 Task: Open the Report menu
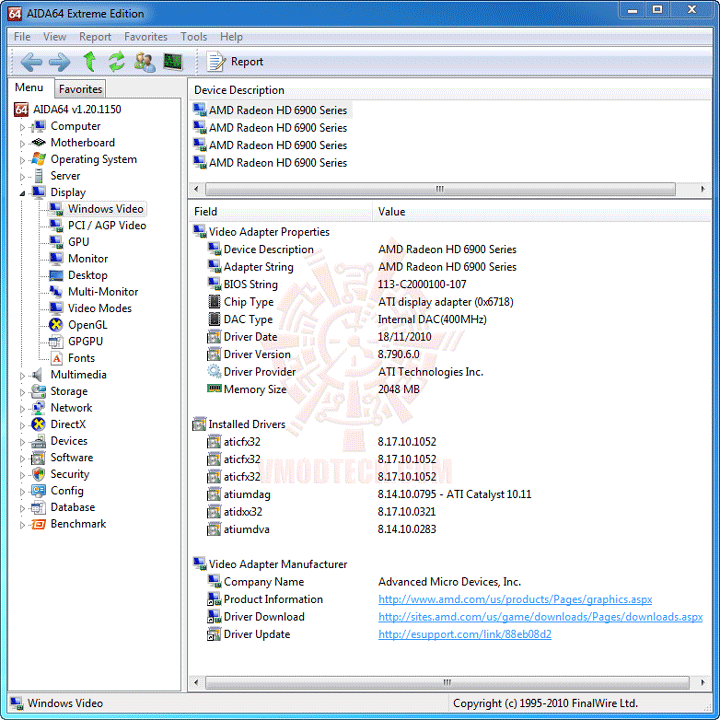95,36
